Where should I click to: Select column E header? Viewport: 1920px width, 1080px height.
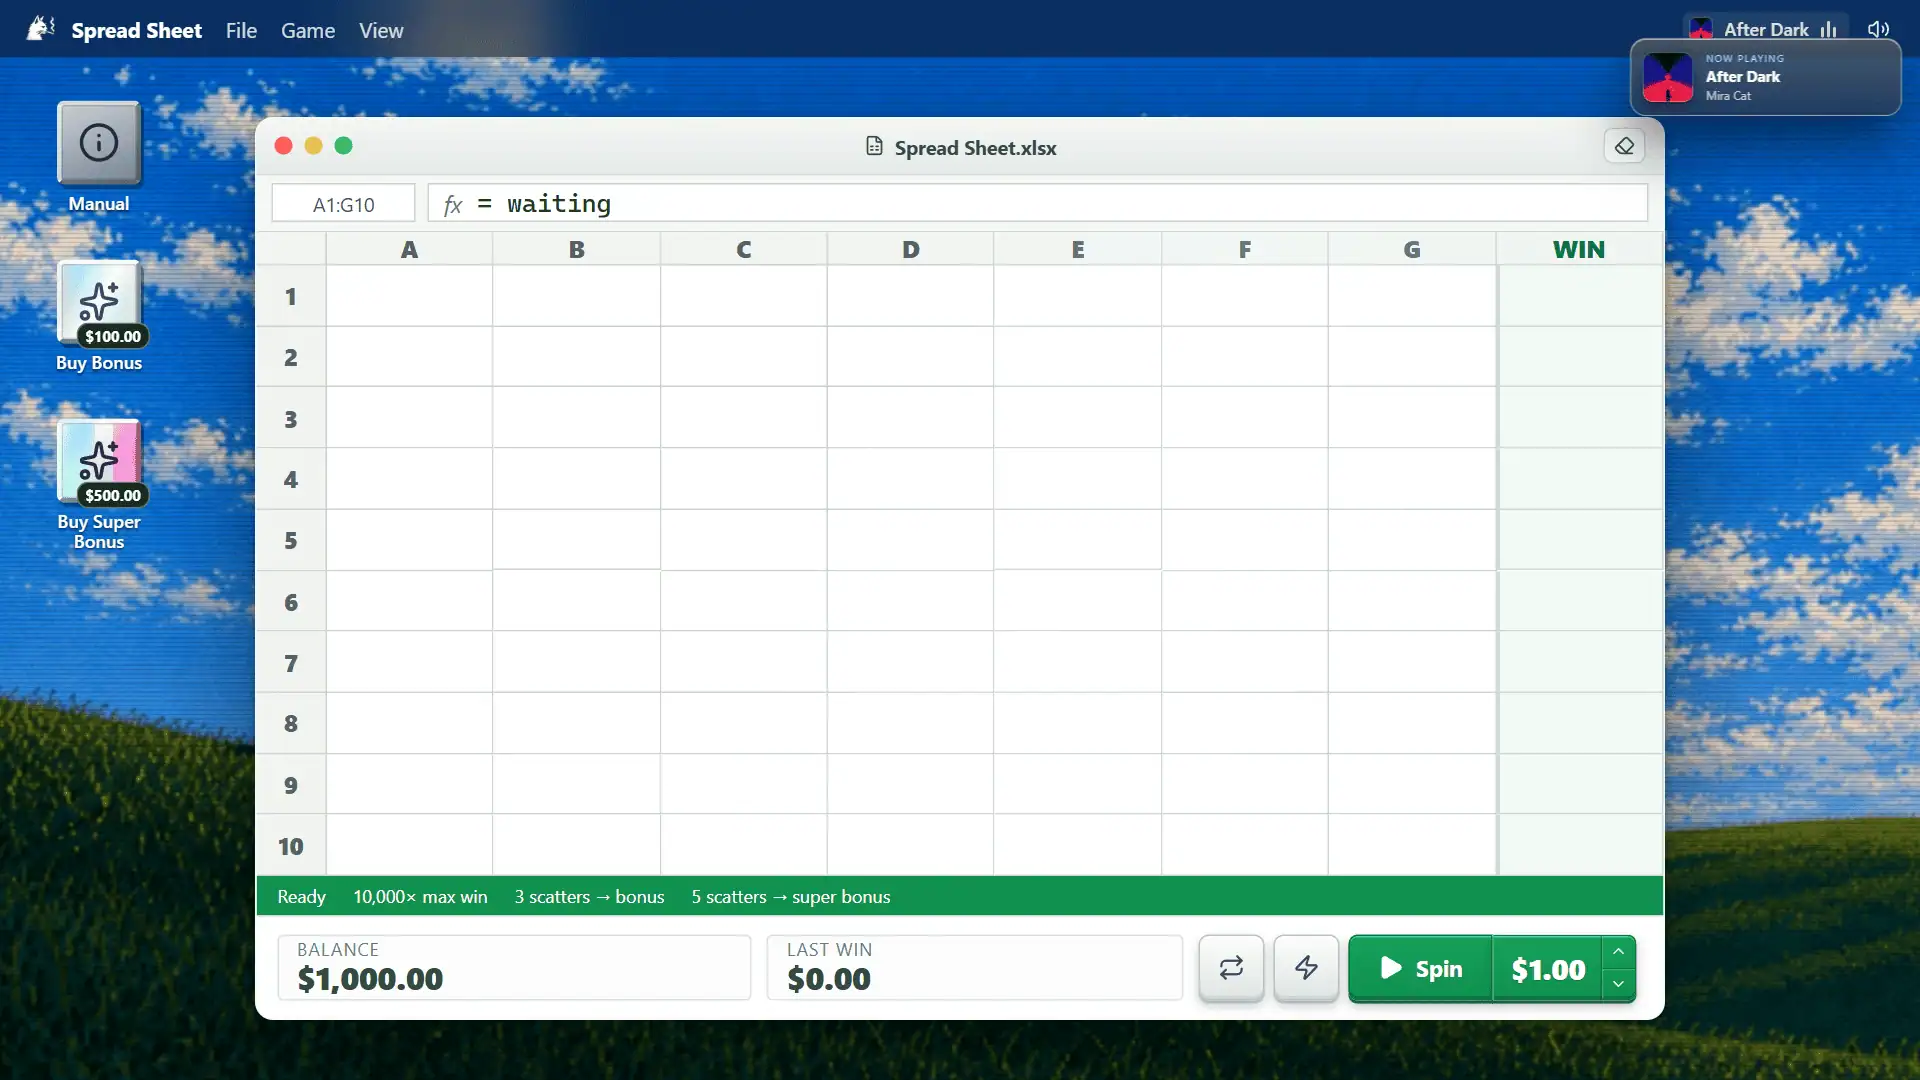1077,249
